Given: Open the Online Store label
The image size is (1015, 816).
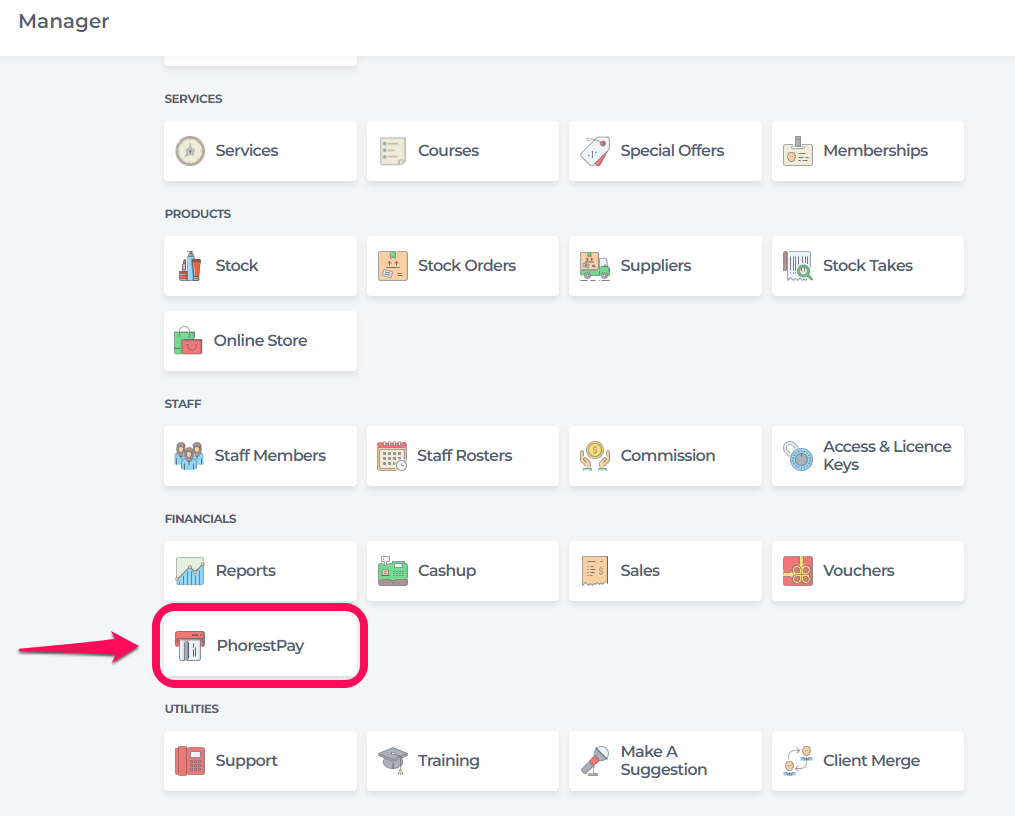Looking at the screenshot, I should [260, 341].
